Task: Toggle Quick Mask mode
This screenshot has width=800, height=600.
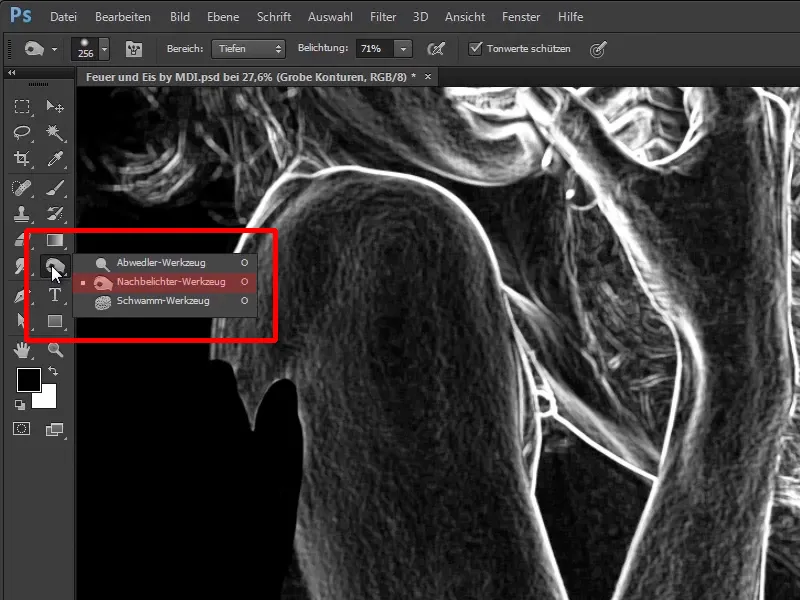Action: coord(21,429)
